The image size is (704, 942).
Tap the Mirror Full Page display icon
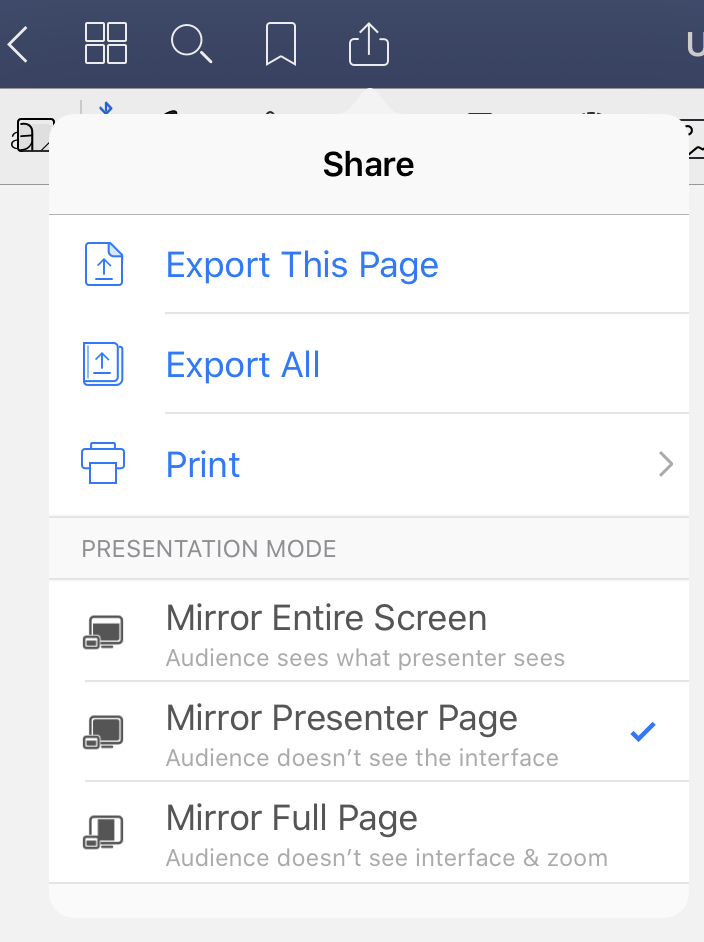[104, 831]
